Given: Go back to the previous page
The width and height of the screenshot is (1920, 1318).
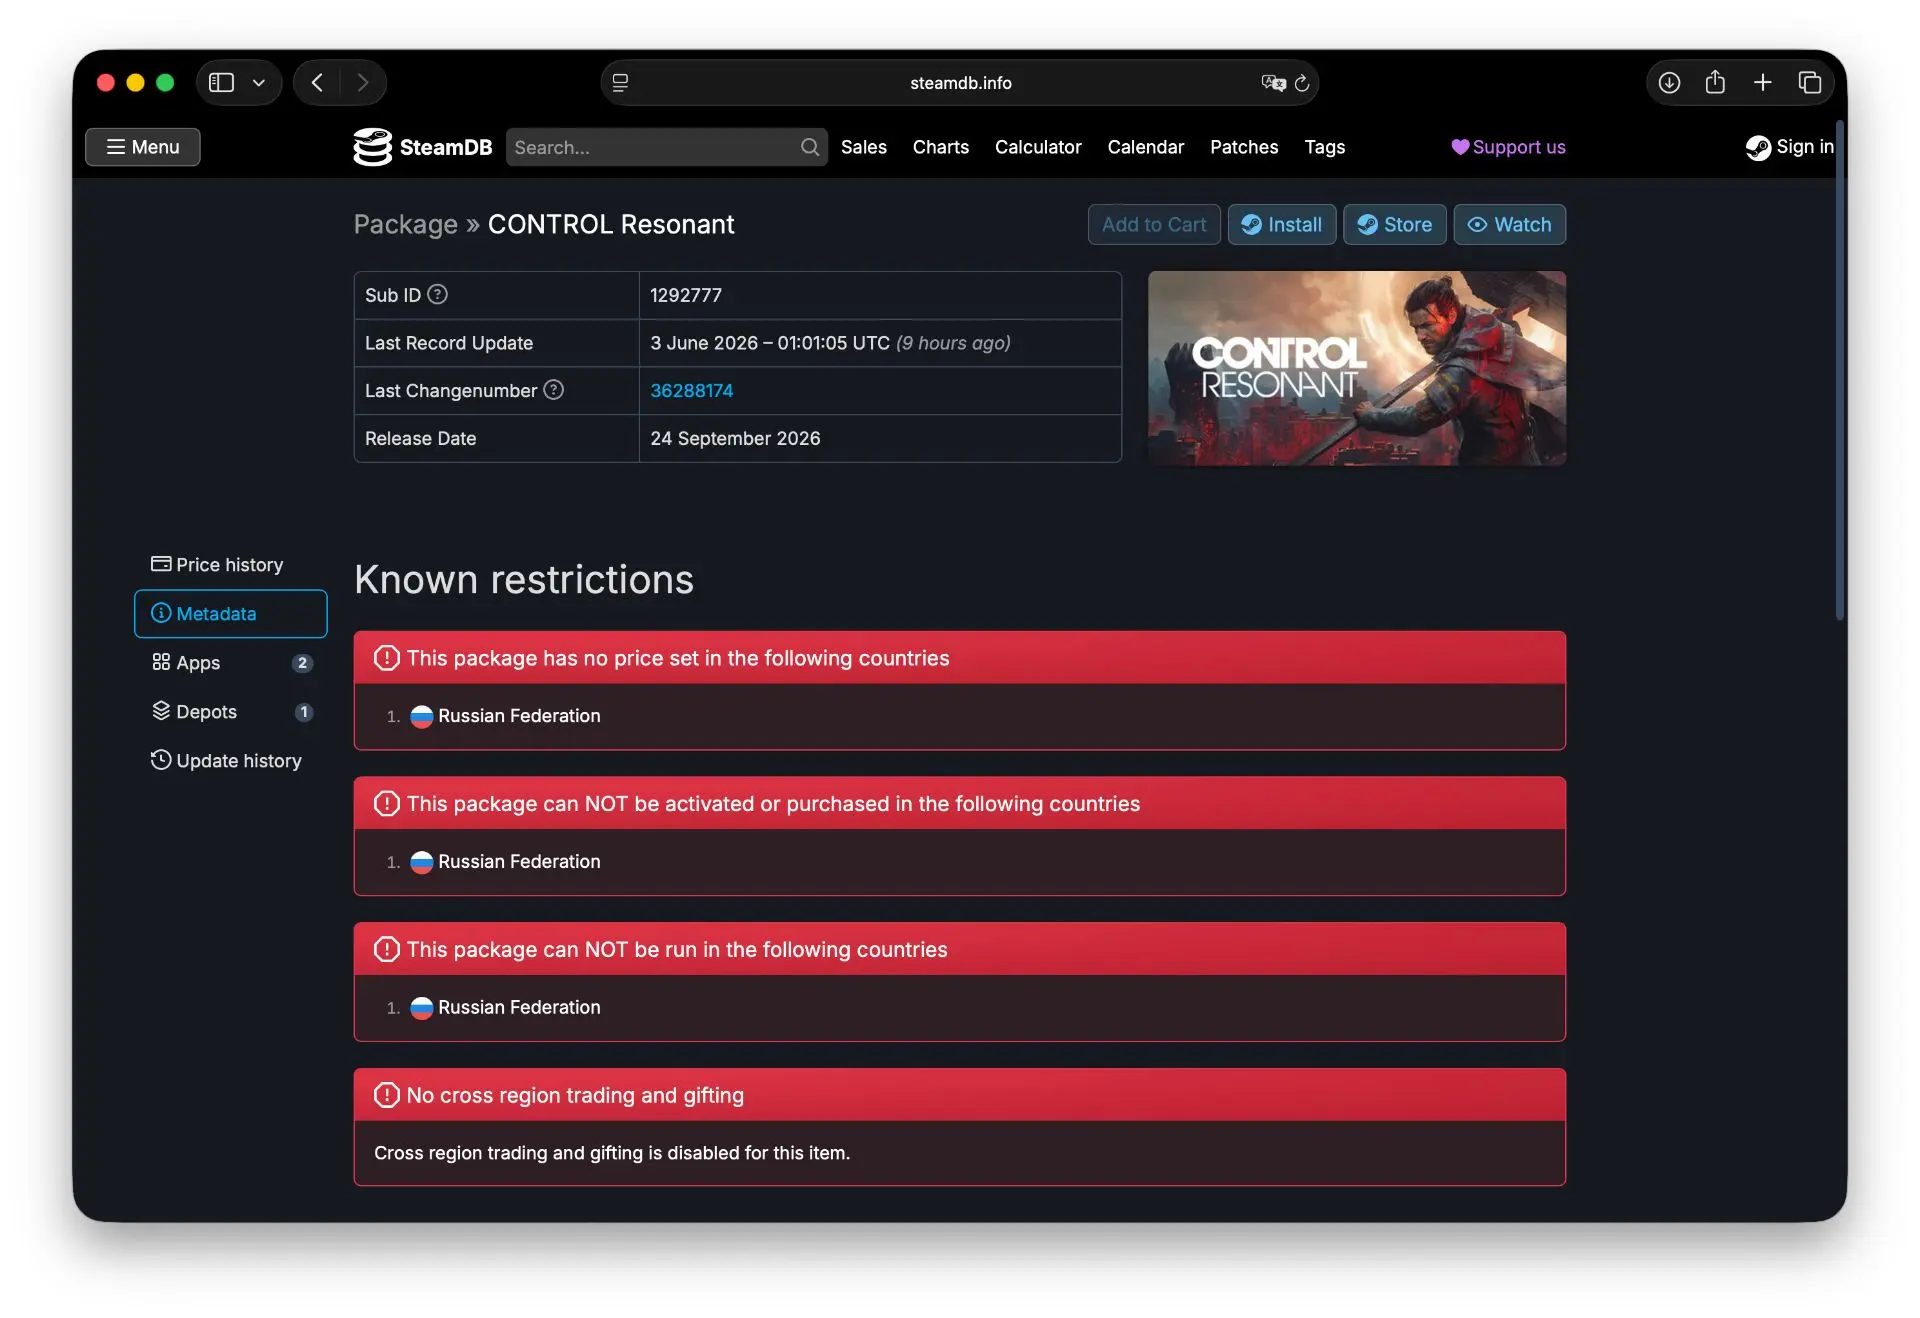Looking at the screenshot, I should point(317,83).
